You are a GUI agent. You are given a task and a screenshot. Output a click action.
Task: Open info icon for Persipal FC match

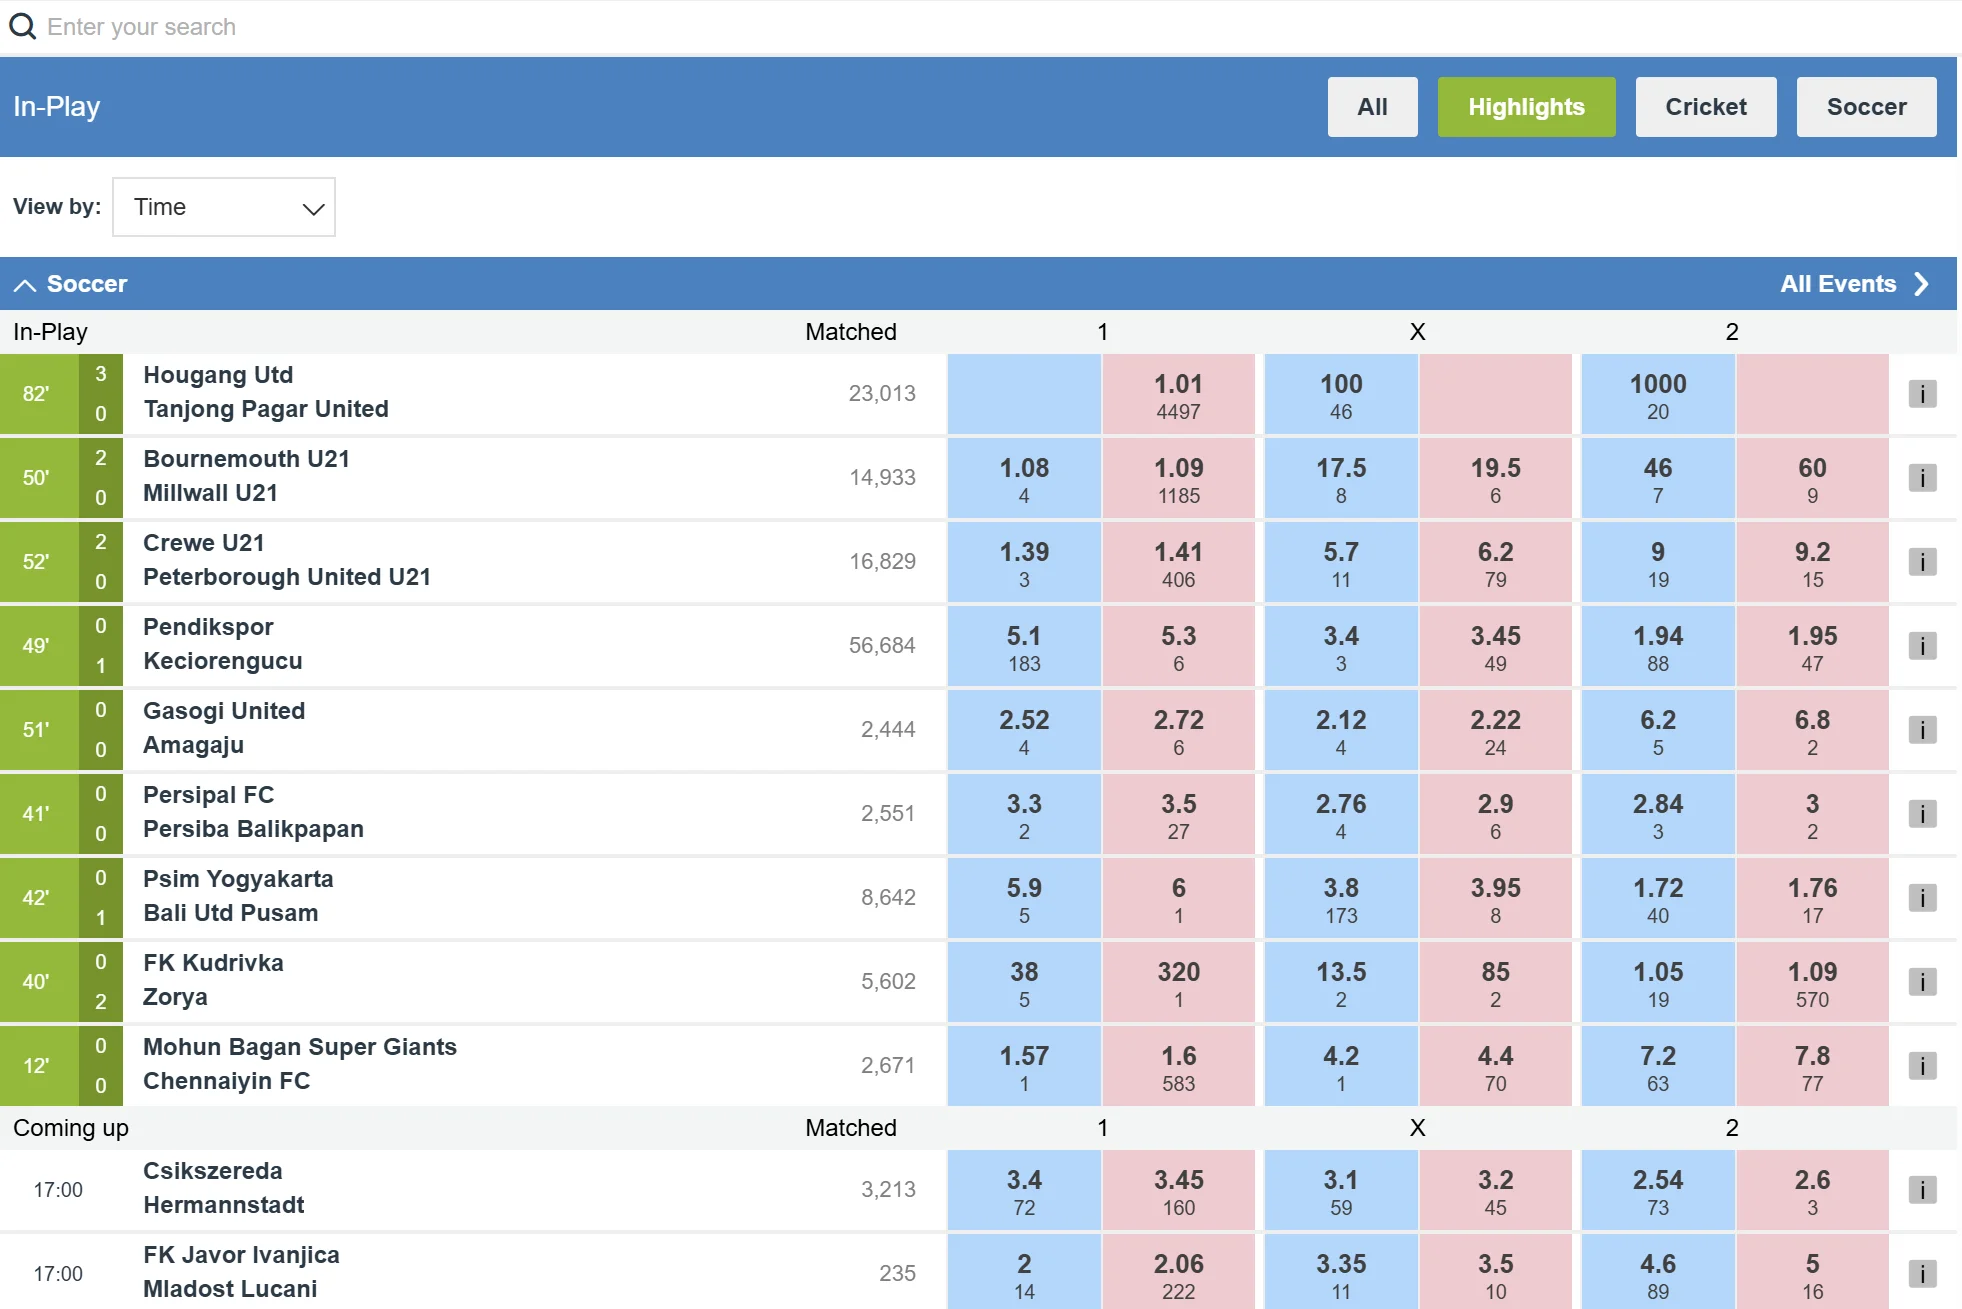(x=1922, y=814)
